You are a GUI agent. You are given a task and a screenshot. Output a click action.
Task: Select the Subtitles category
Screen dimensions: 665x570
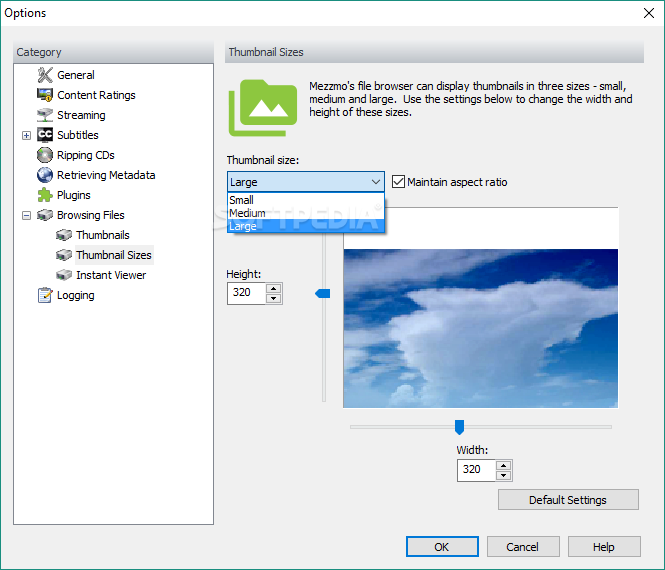[x=78, y=135]
